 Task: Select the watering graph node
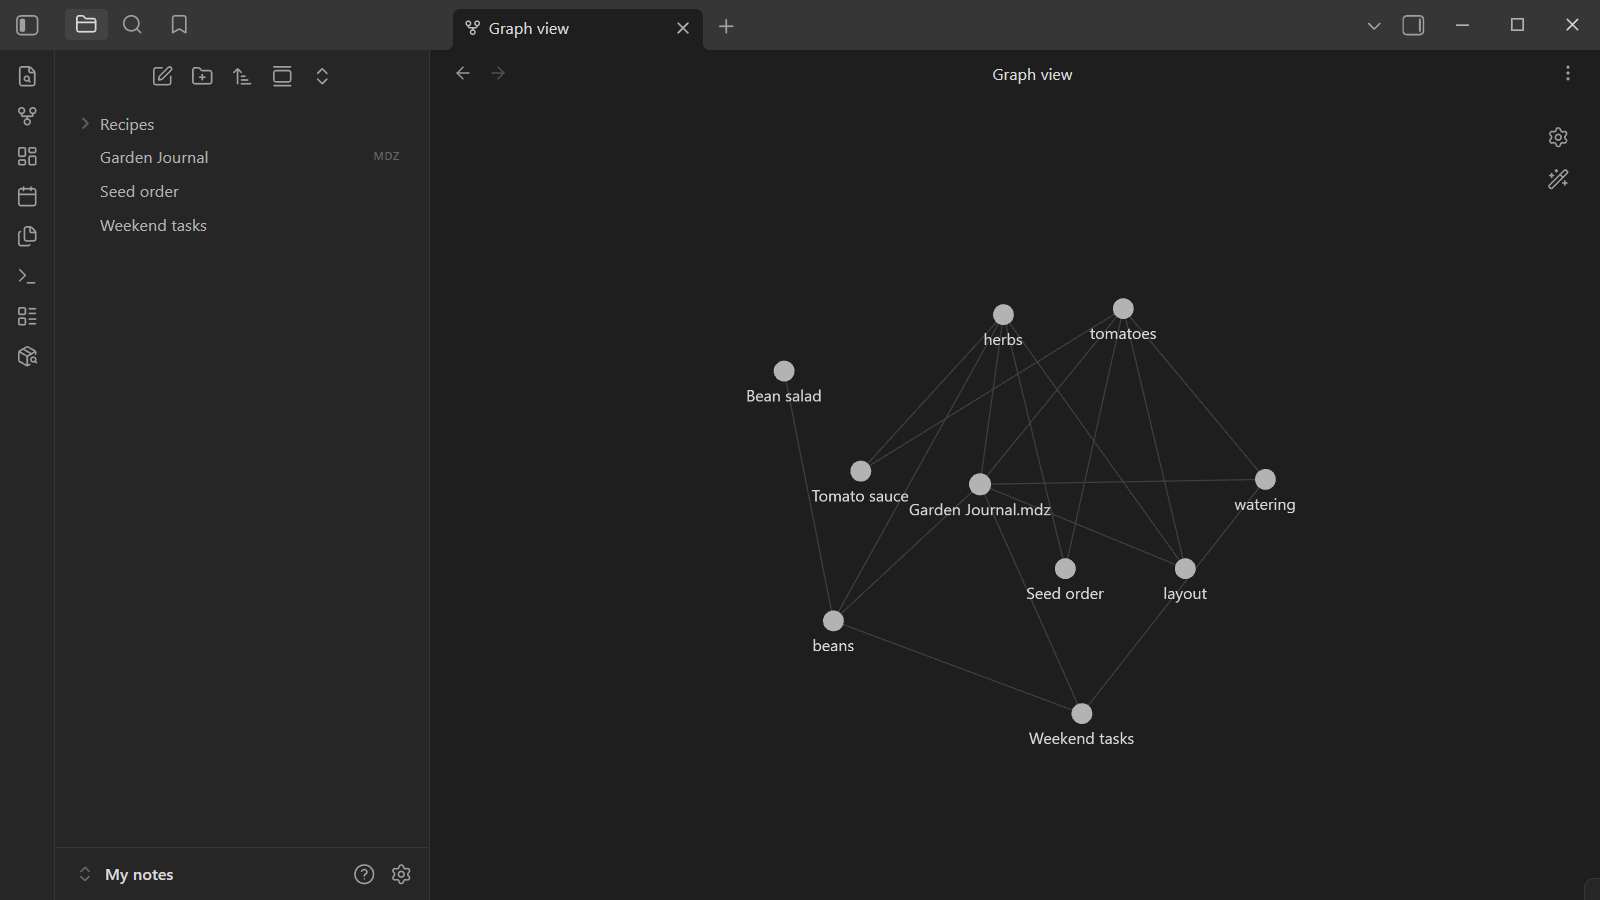point(1265,480)
